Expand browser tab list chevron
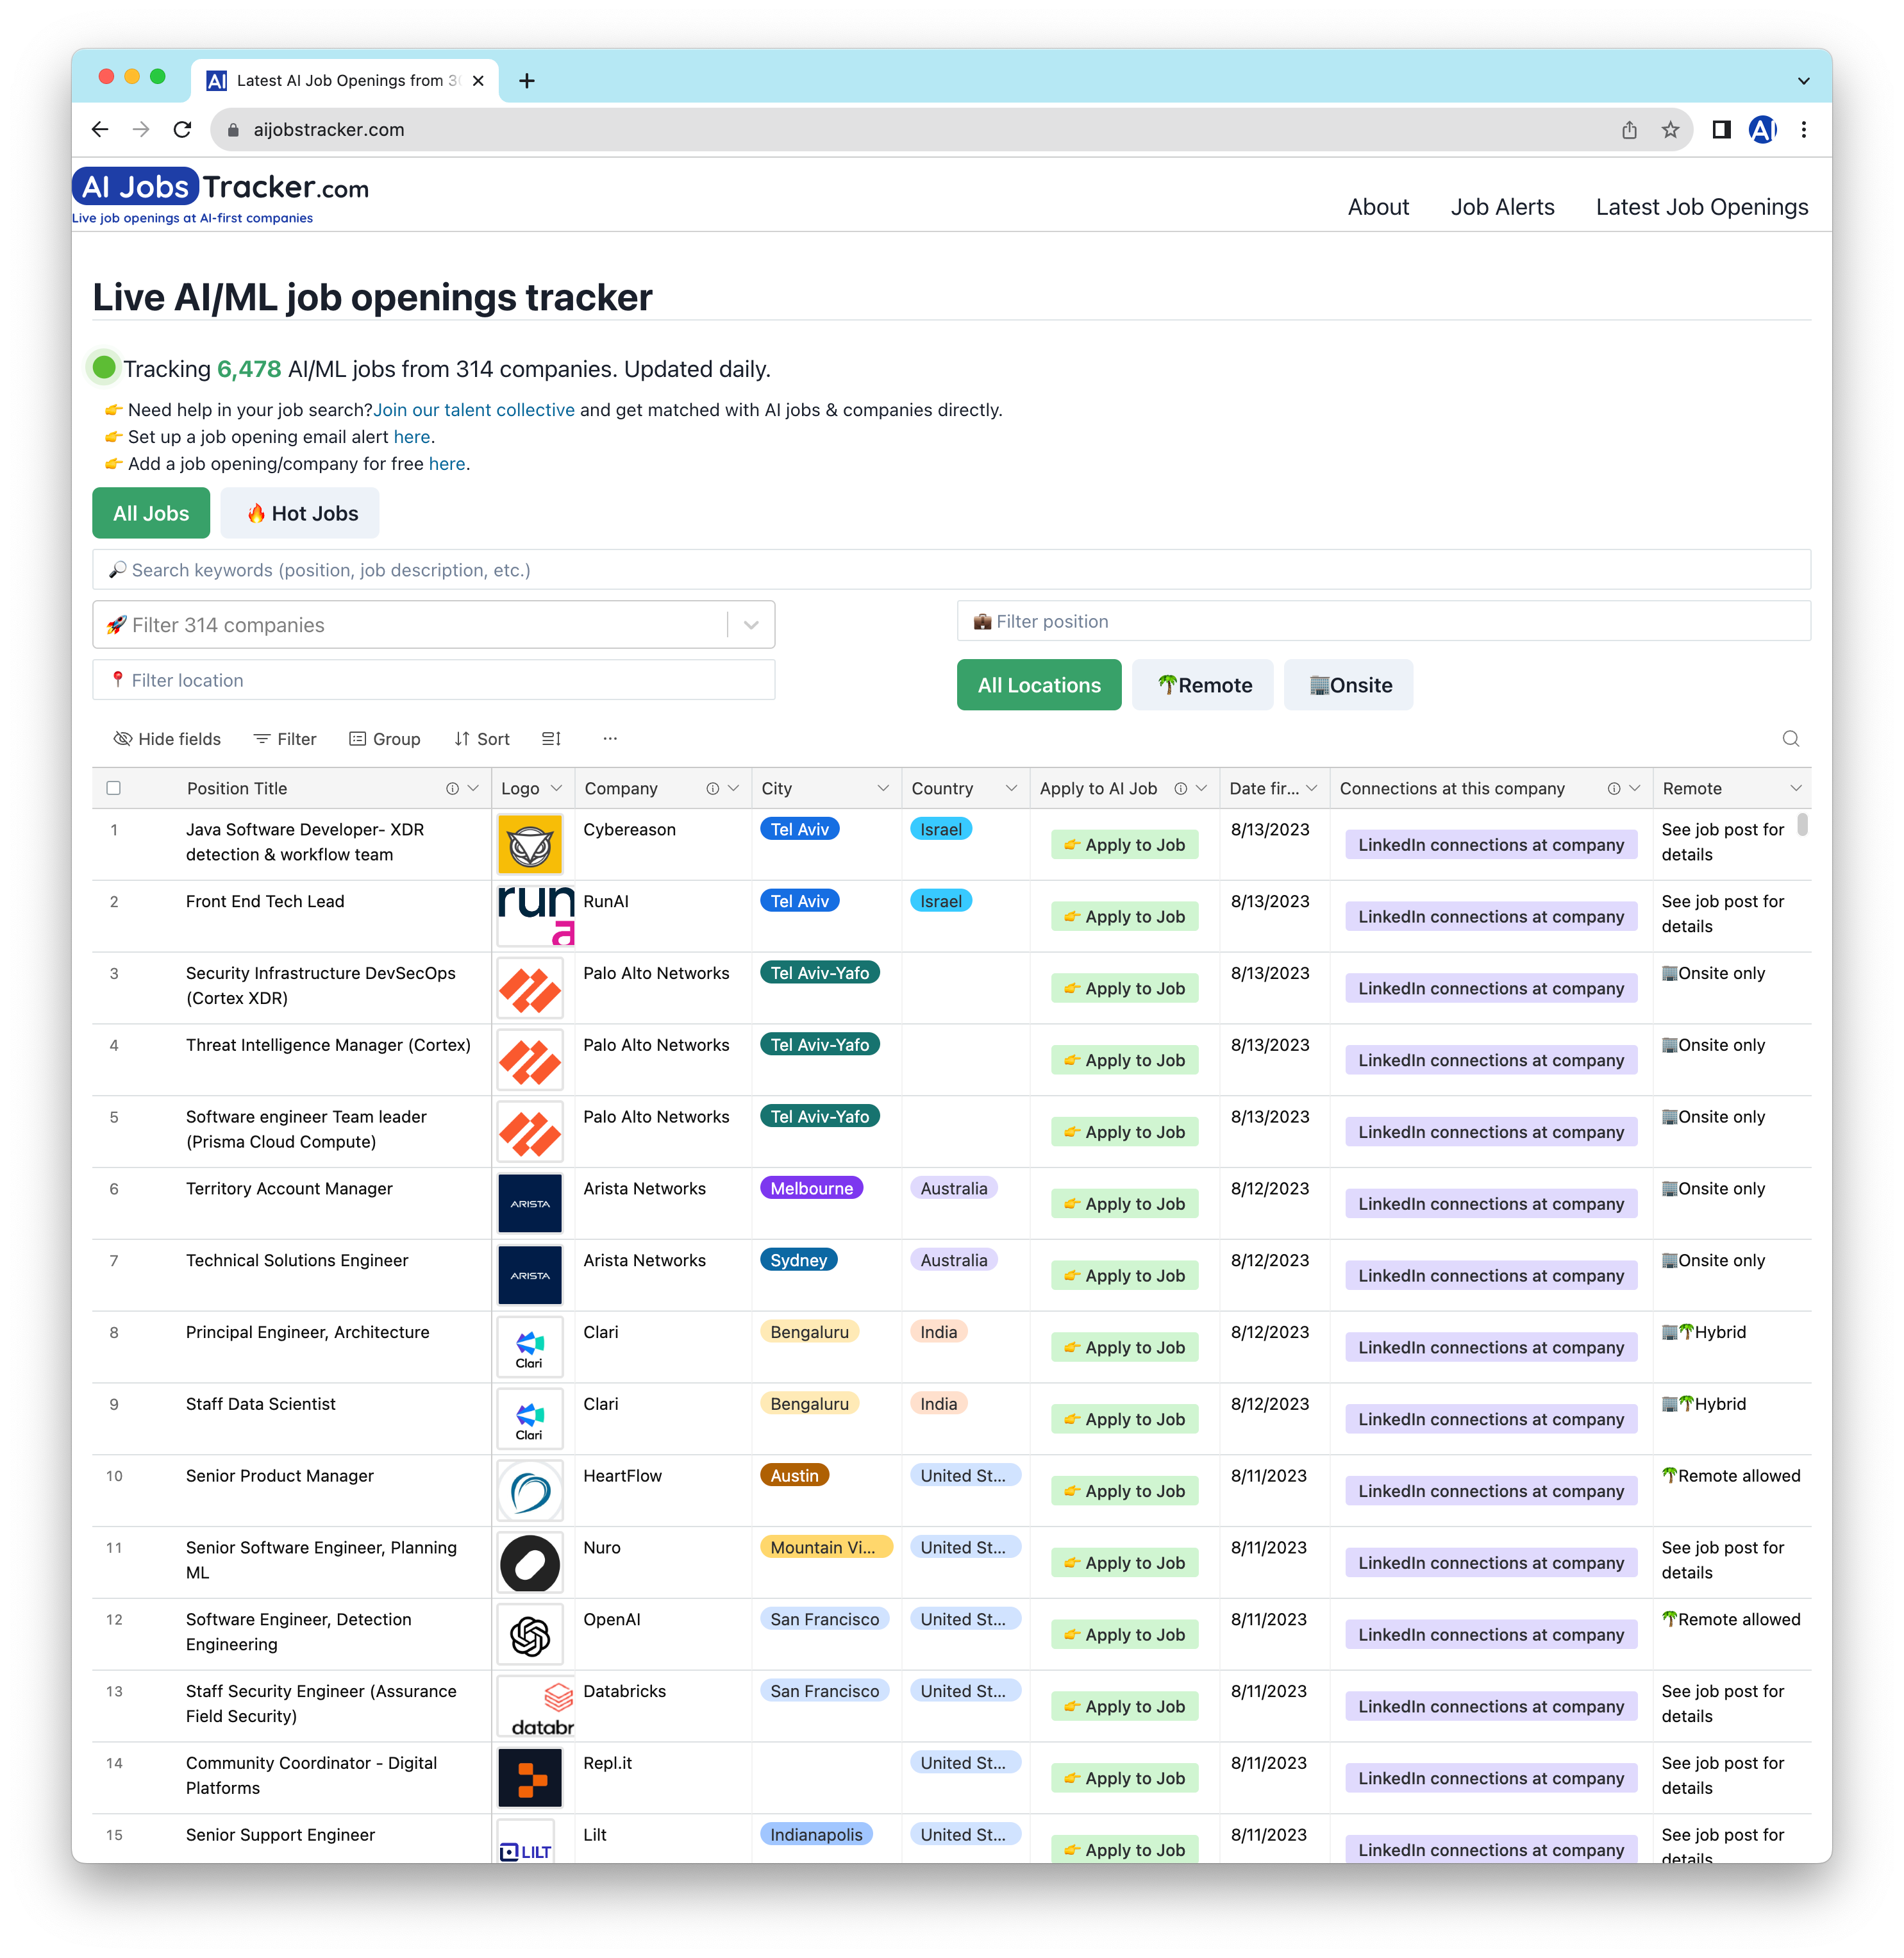Image resolution: width=1904 pixels, height=1958 pixels. (1804, 80)
